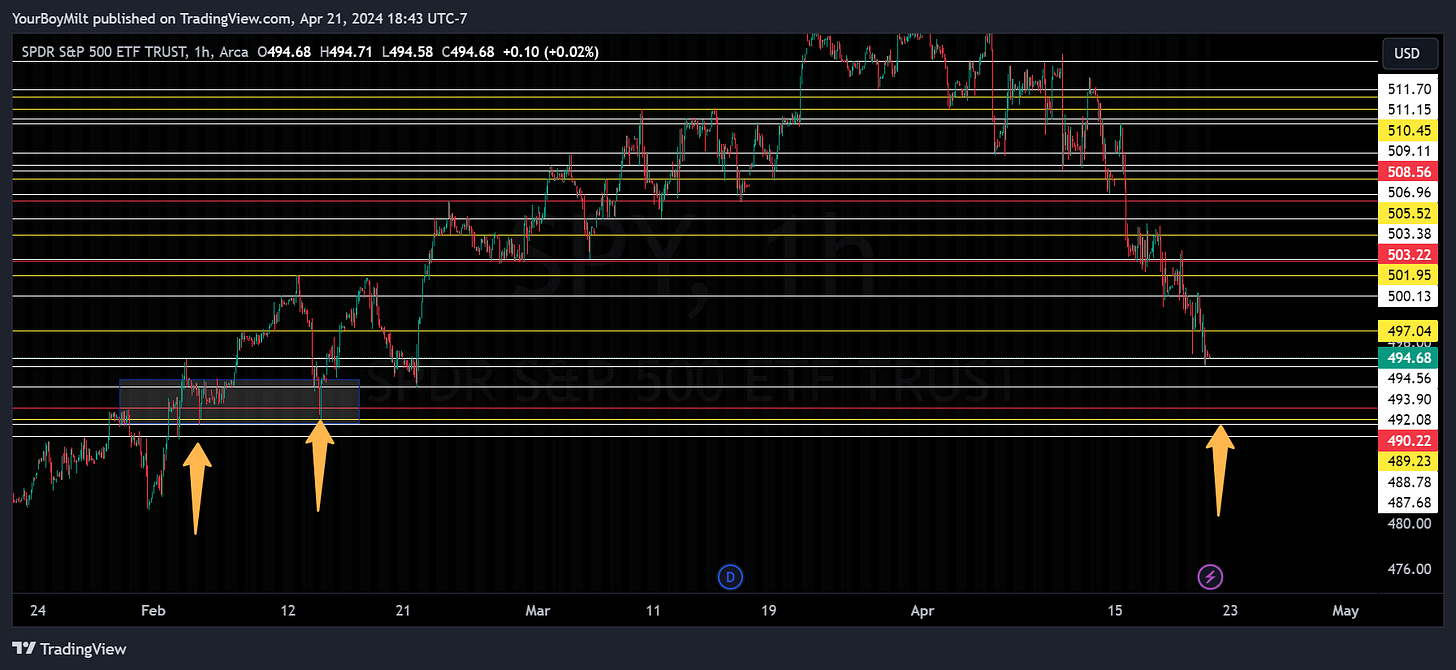Click the 21 date on time axis
This screenshot has height=670, width=1456.
tap(404, 610)
